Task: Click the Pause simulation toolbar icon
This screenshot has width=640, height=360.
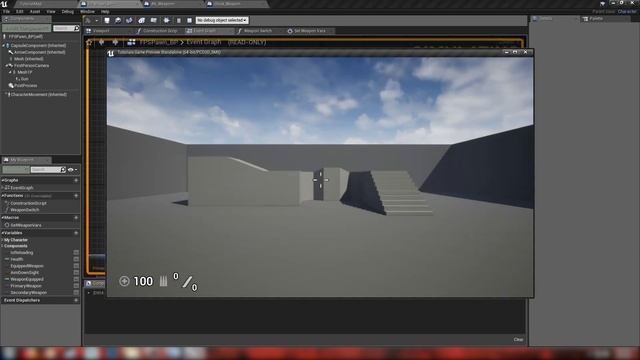Action: [178, 20]
